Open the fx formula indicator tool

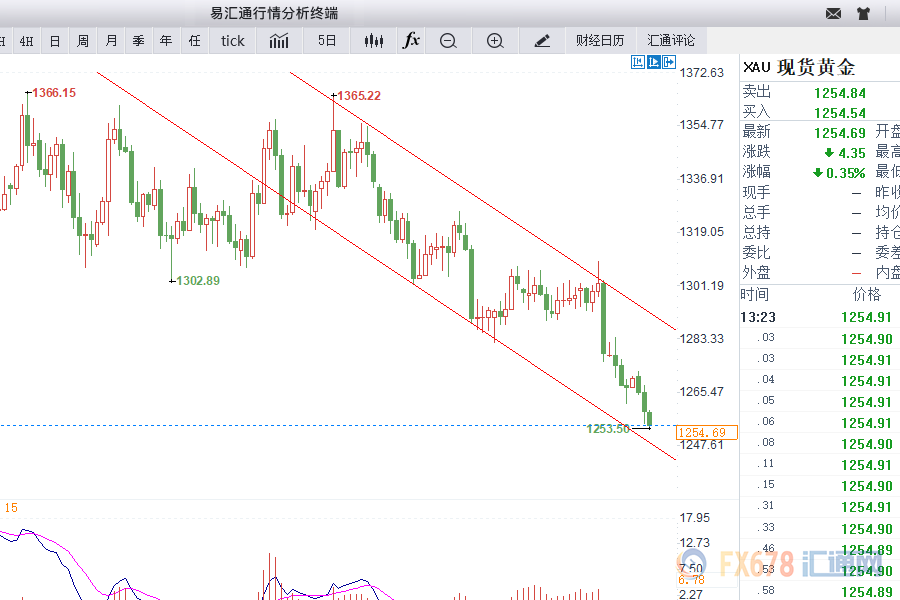pos(411,41)
